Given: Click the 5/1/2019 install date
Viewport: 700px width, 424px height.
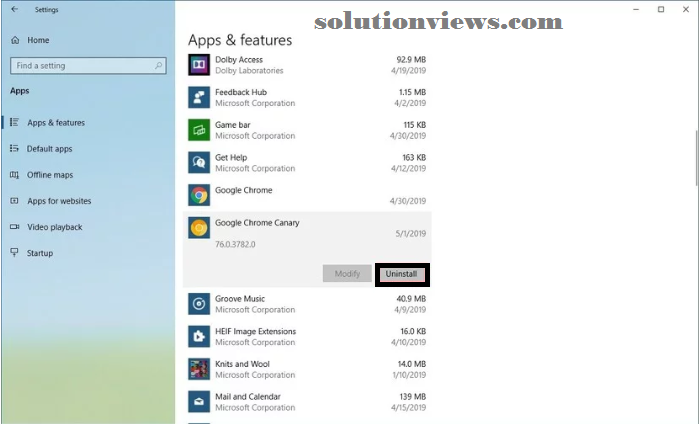Looking at the screenshot, I should (411, 233).
